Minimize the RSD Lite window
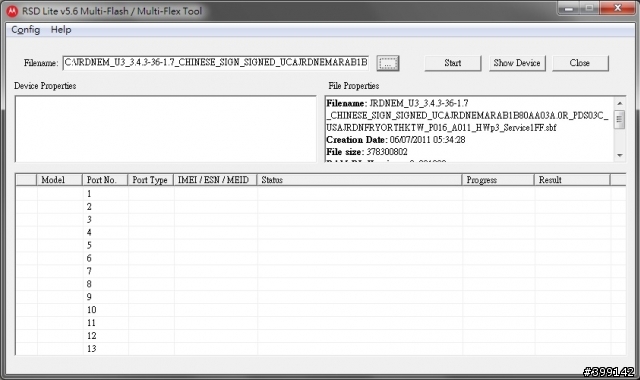Image resolution: width=640 pixels, height=380 pixels. tap(569, 8)
